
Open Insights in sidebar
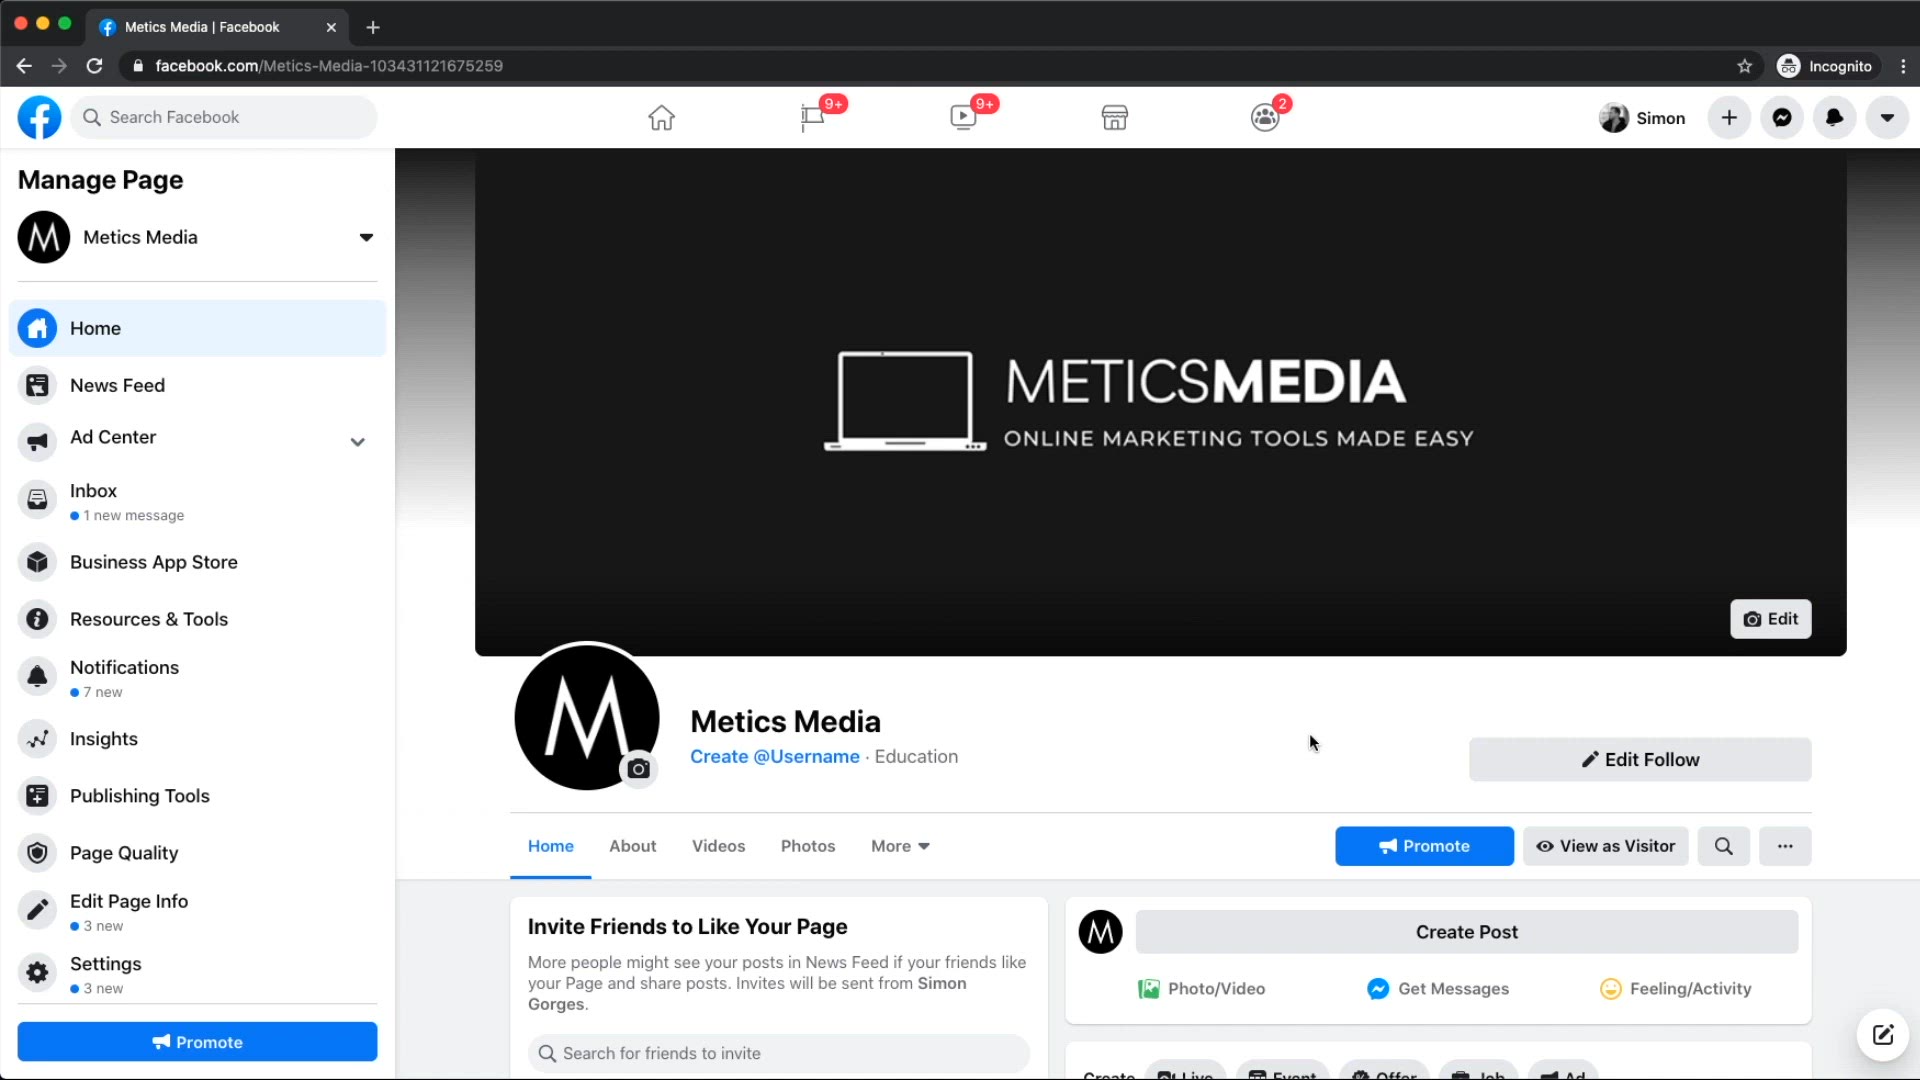coord(197,739)
